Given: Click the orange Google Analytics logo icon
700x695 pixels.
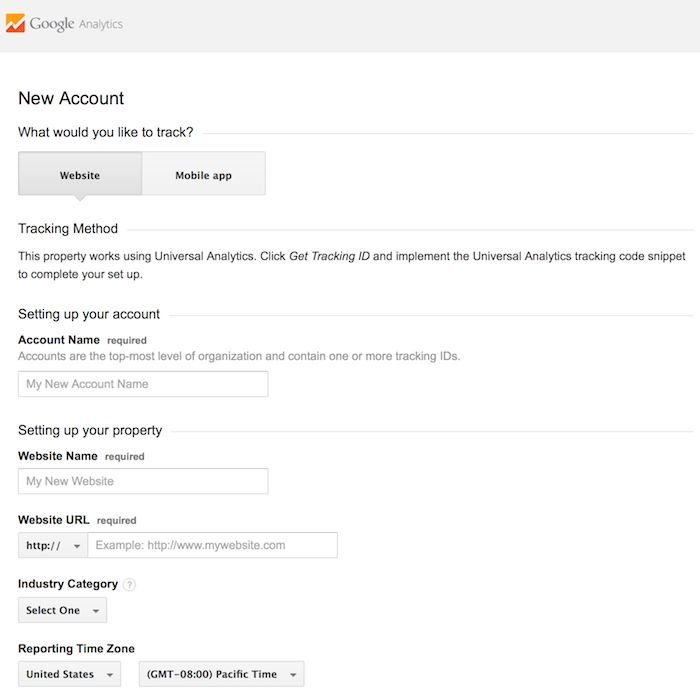Looking at the screenshot, I should [x=15, y=24].
